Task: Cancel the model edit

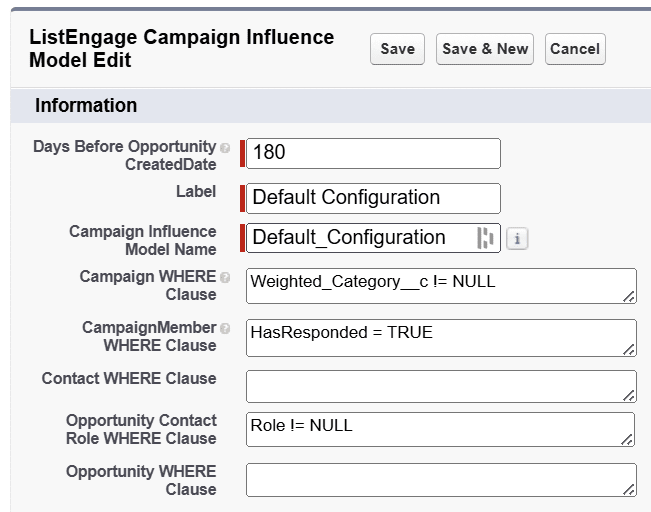Action: [575, 49]
